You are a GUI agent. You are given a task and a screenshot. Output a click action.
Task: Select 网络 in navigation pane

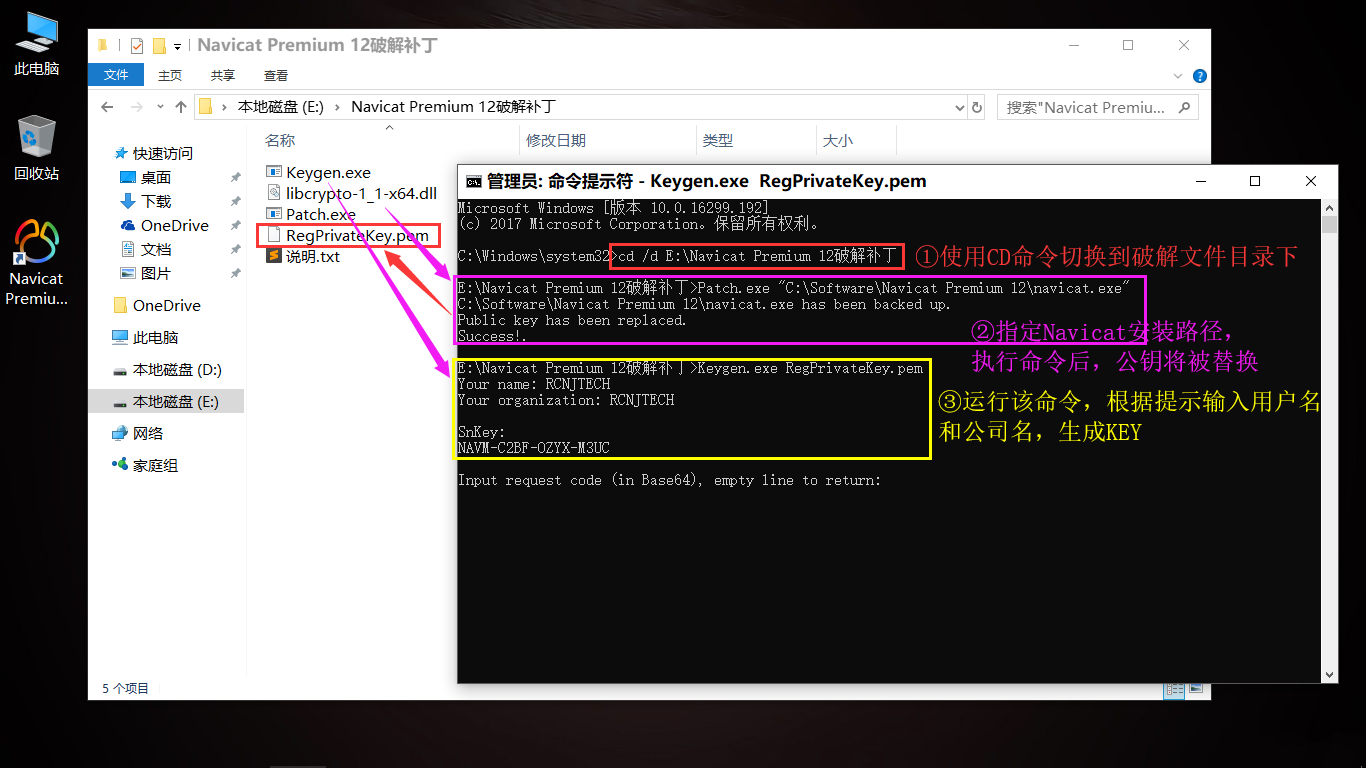pyautogui.click(x=148, y=433)
